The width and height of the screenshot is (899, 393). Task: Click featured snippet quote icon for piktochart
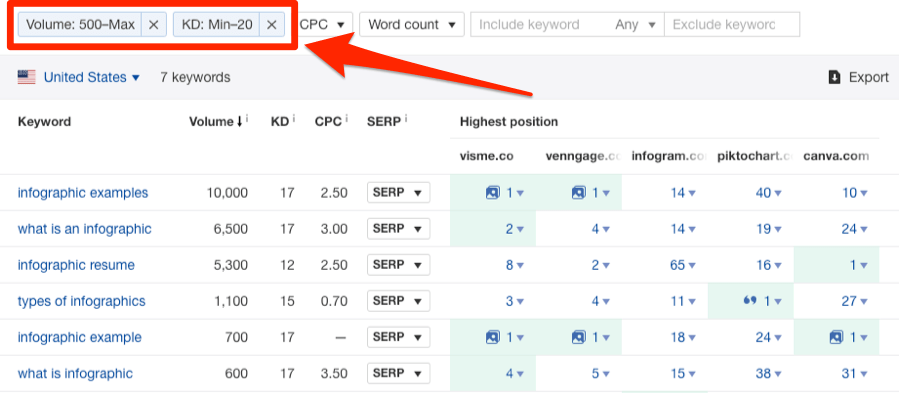(x=749, y=301)
